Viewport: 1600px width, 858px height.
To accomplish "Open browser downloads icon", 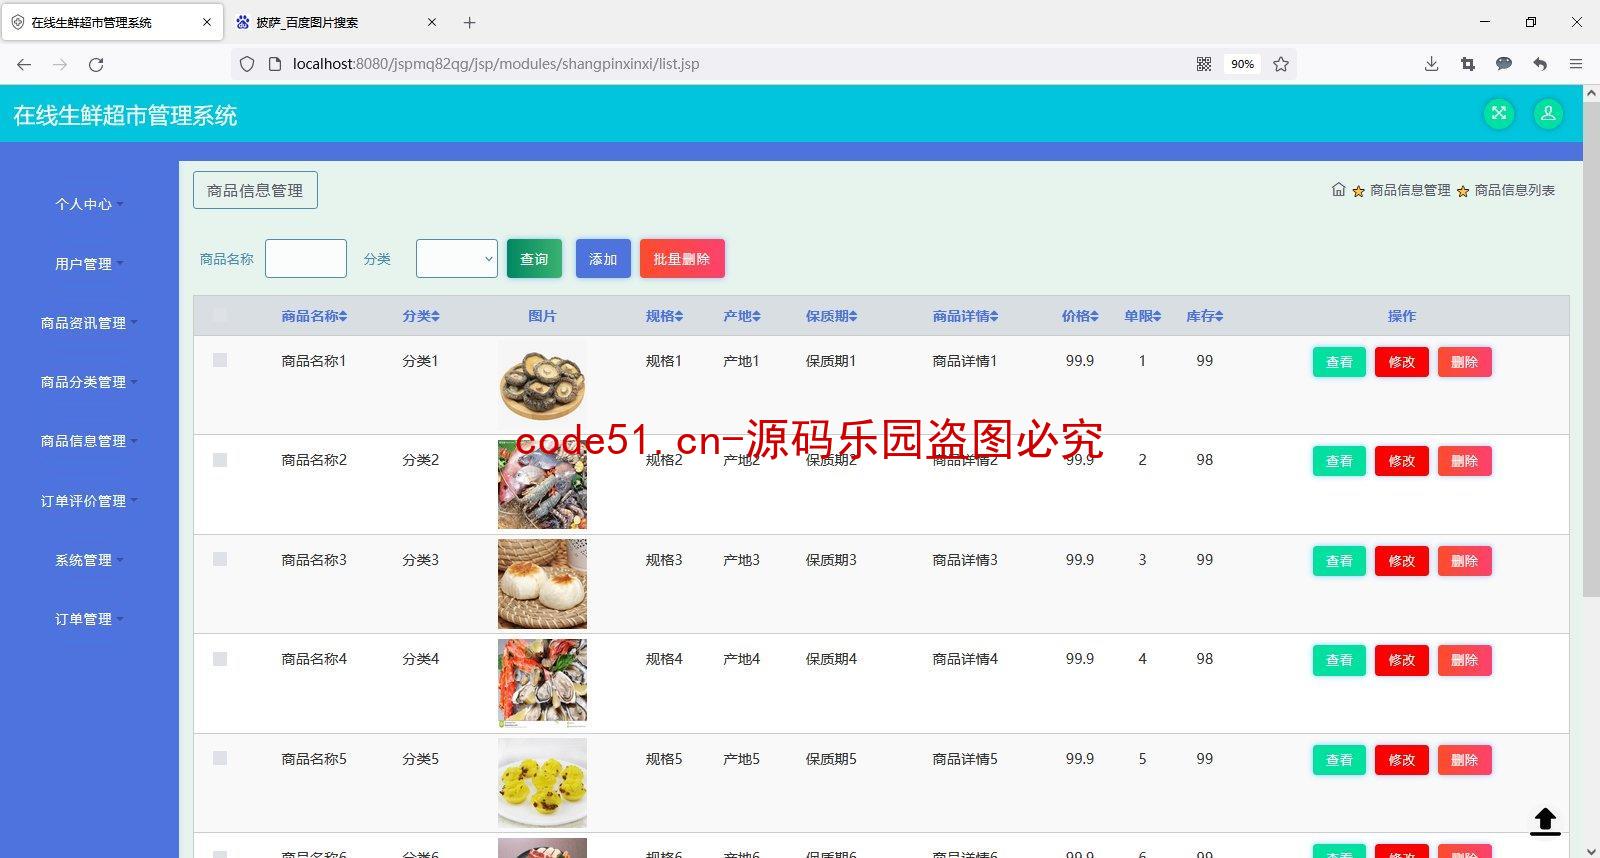I will coord(1431,64).
